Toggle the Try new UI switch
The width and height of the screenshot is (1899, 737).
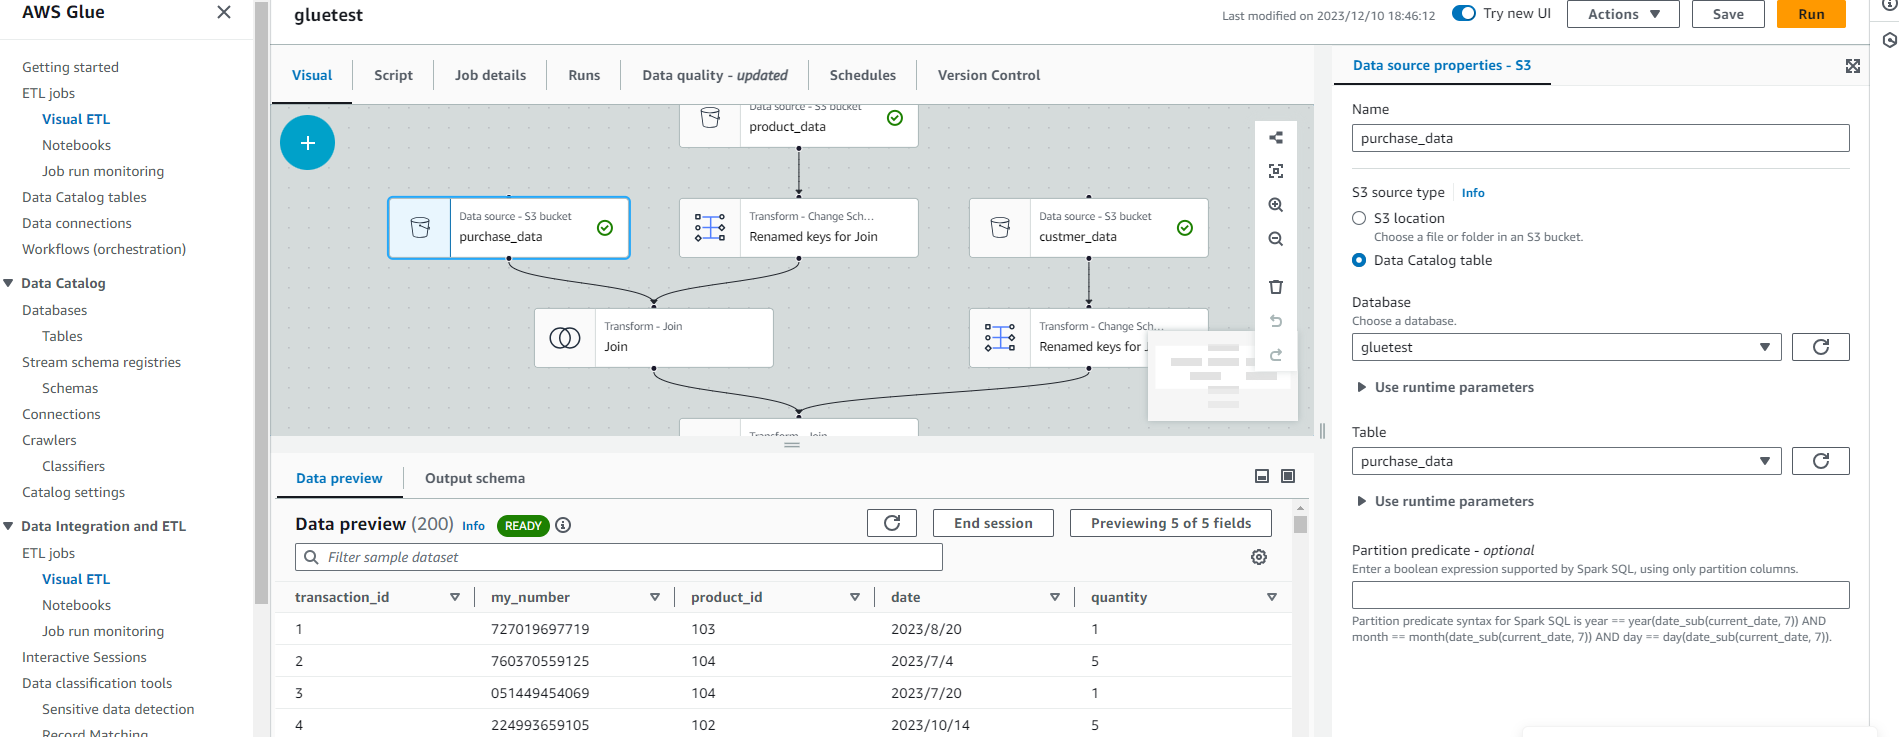pos(1464,13)
